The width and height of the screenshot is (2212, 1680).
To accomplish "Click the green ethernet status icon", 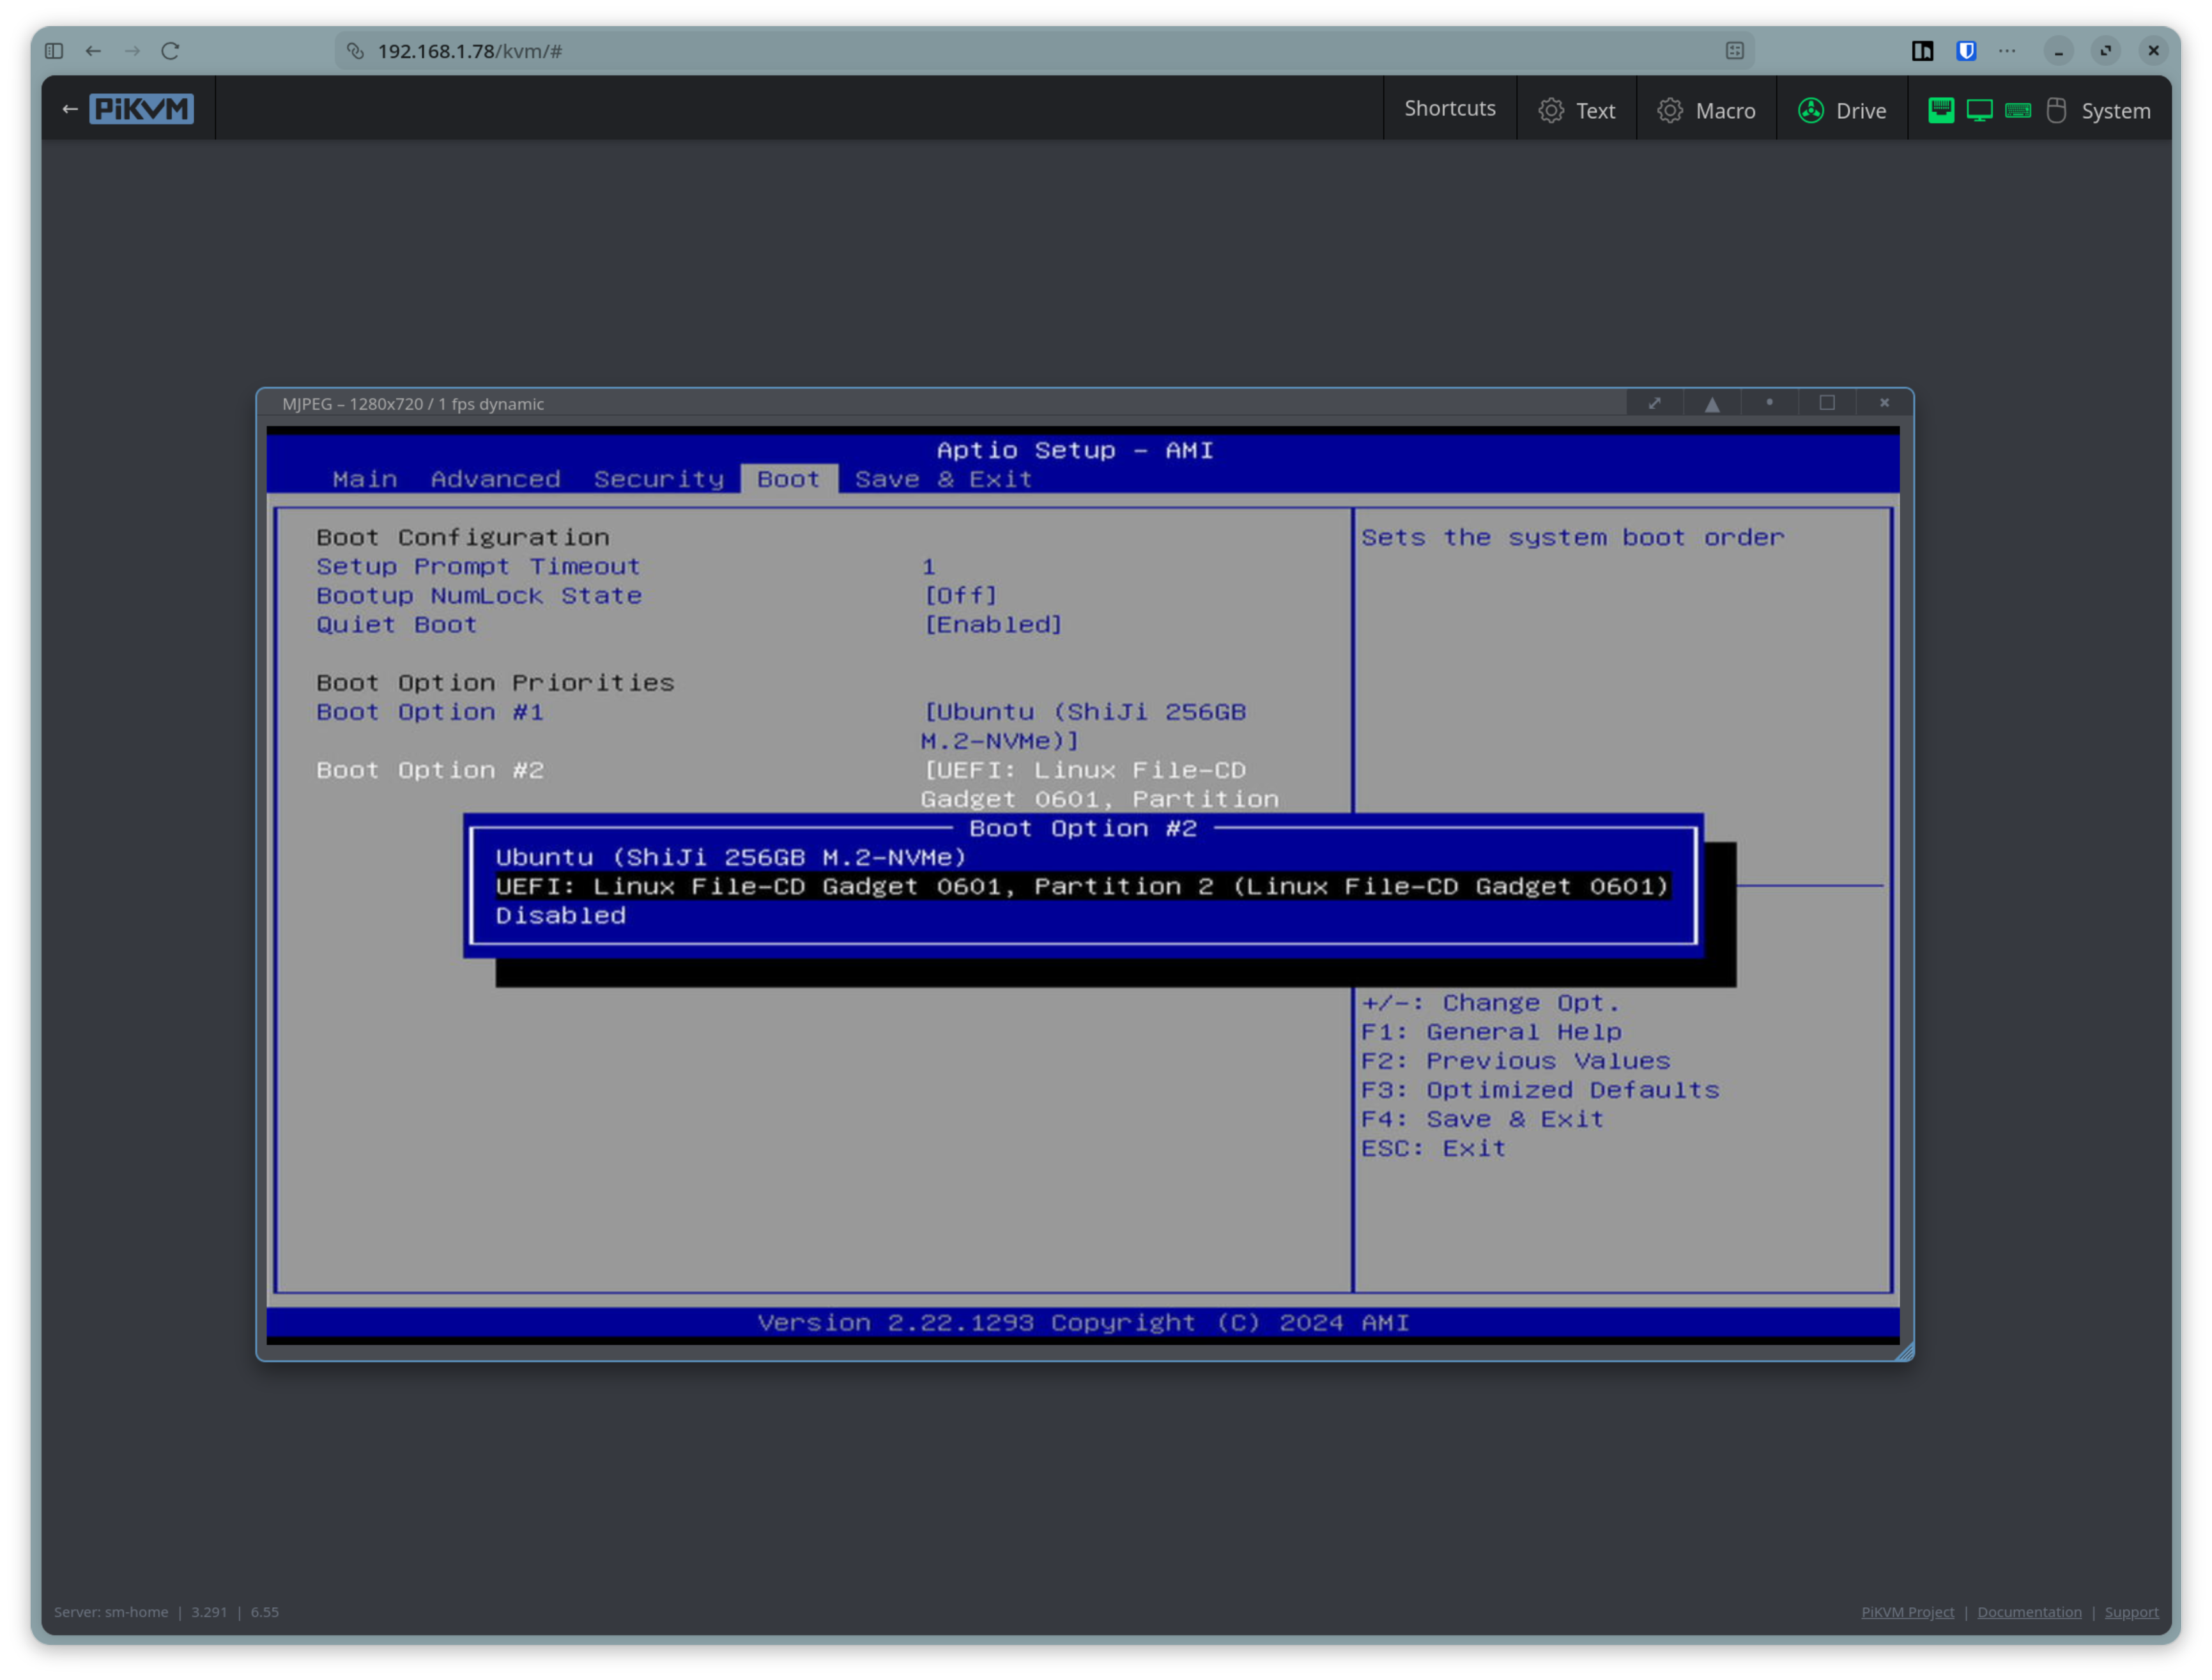I will coord(1940,110).
